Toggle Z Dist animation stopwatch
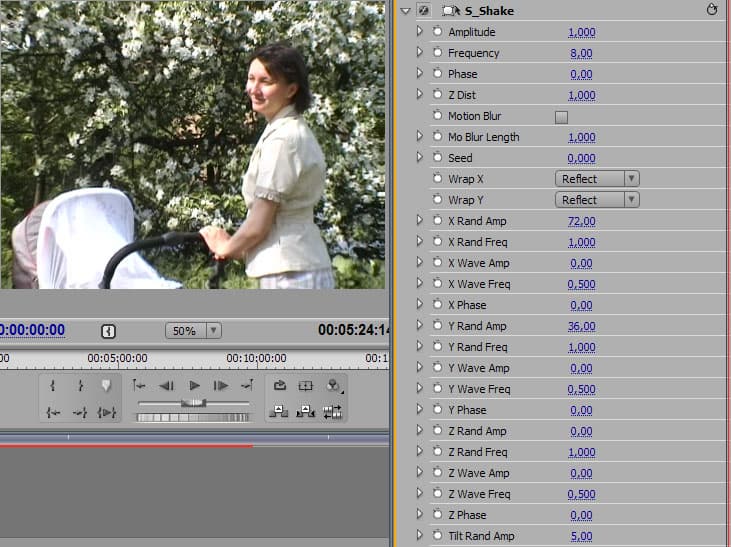 tap(437, 94)
